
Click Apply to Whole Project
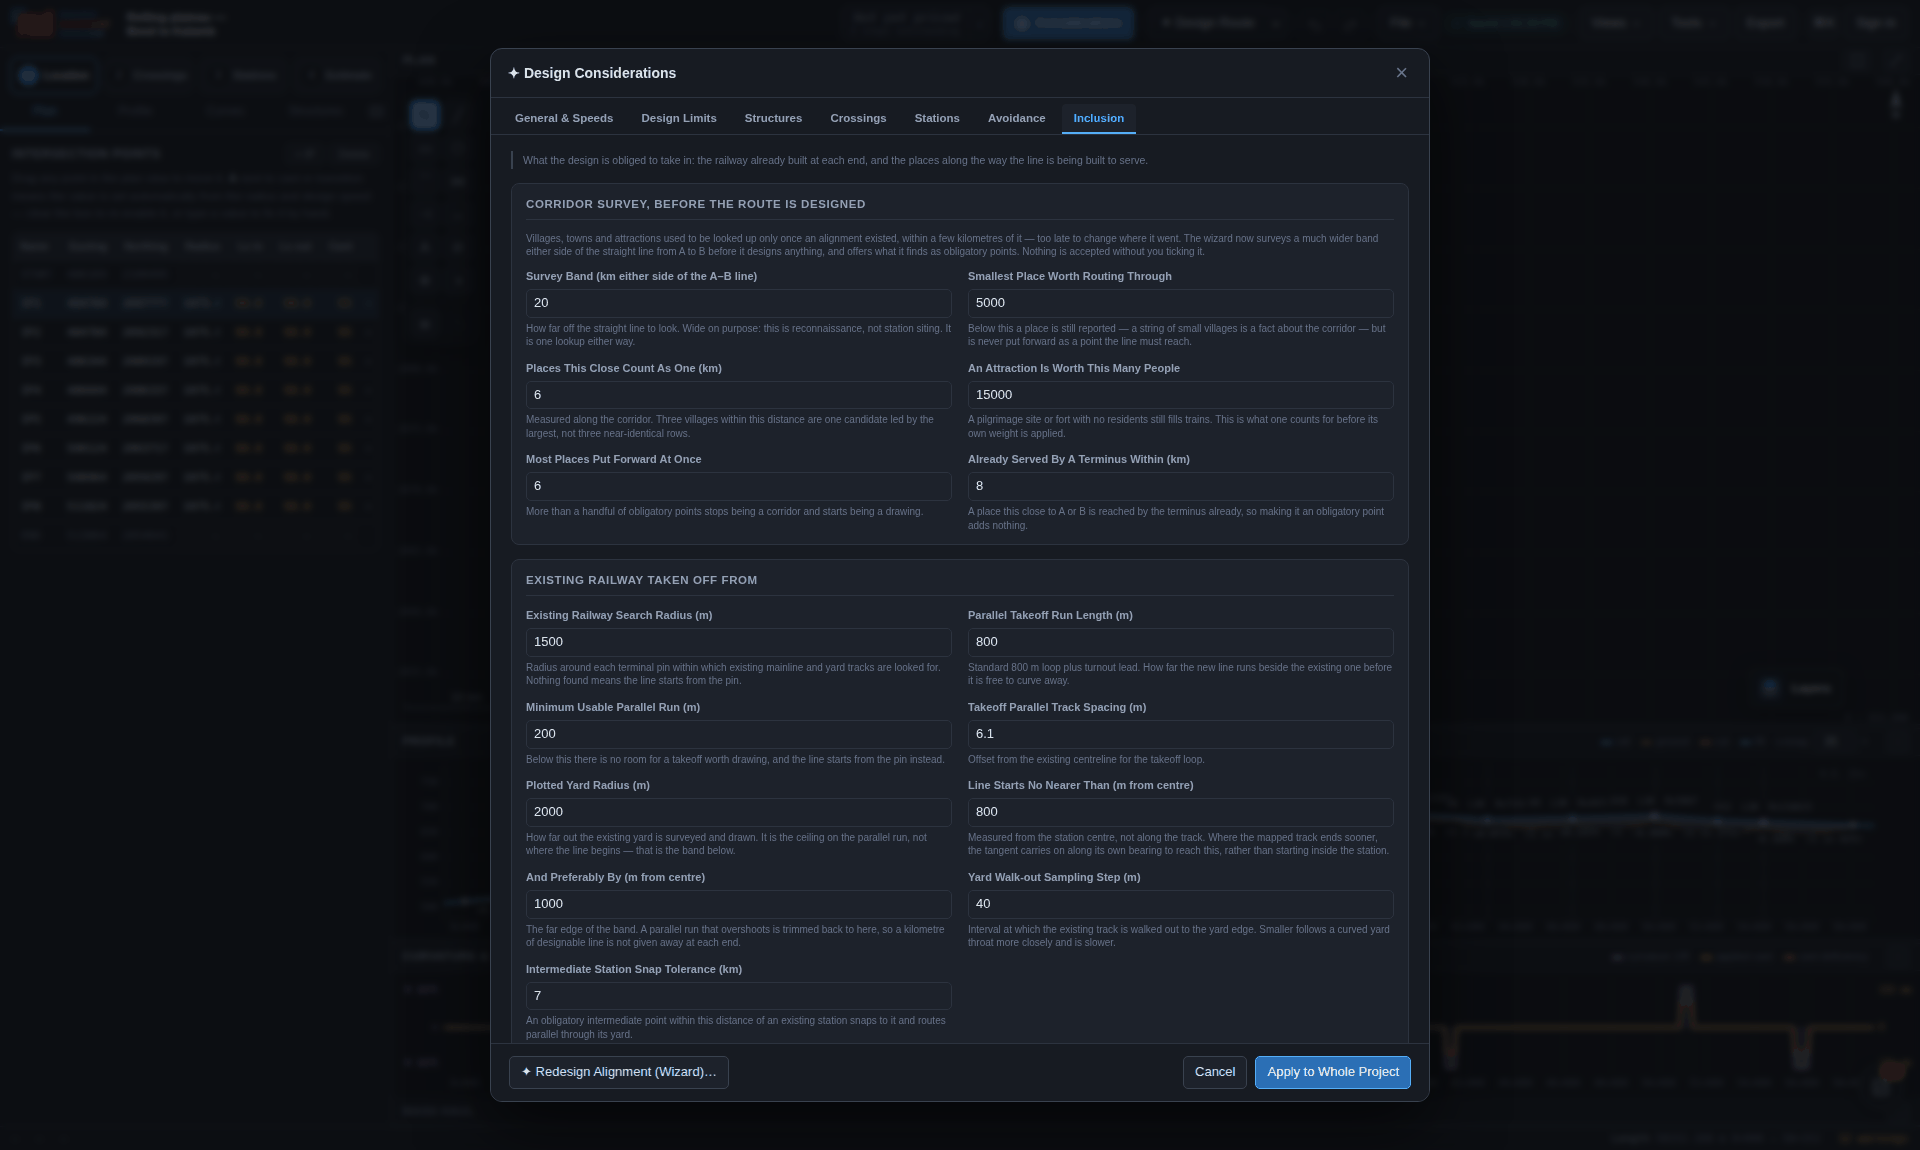[x=1333, y=1072]
